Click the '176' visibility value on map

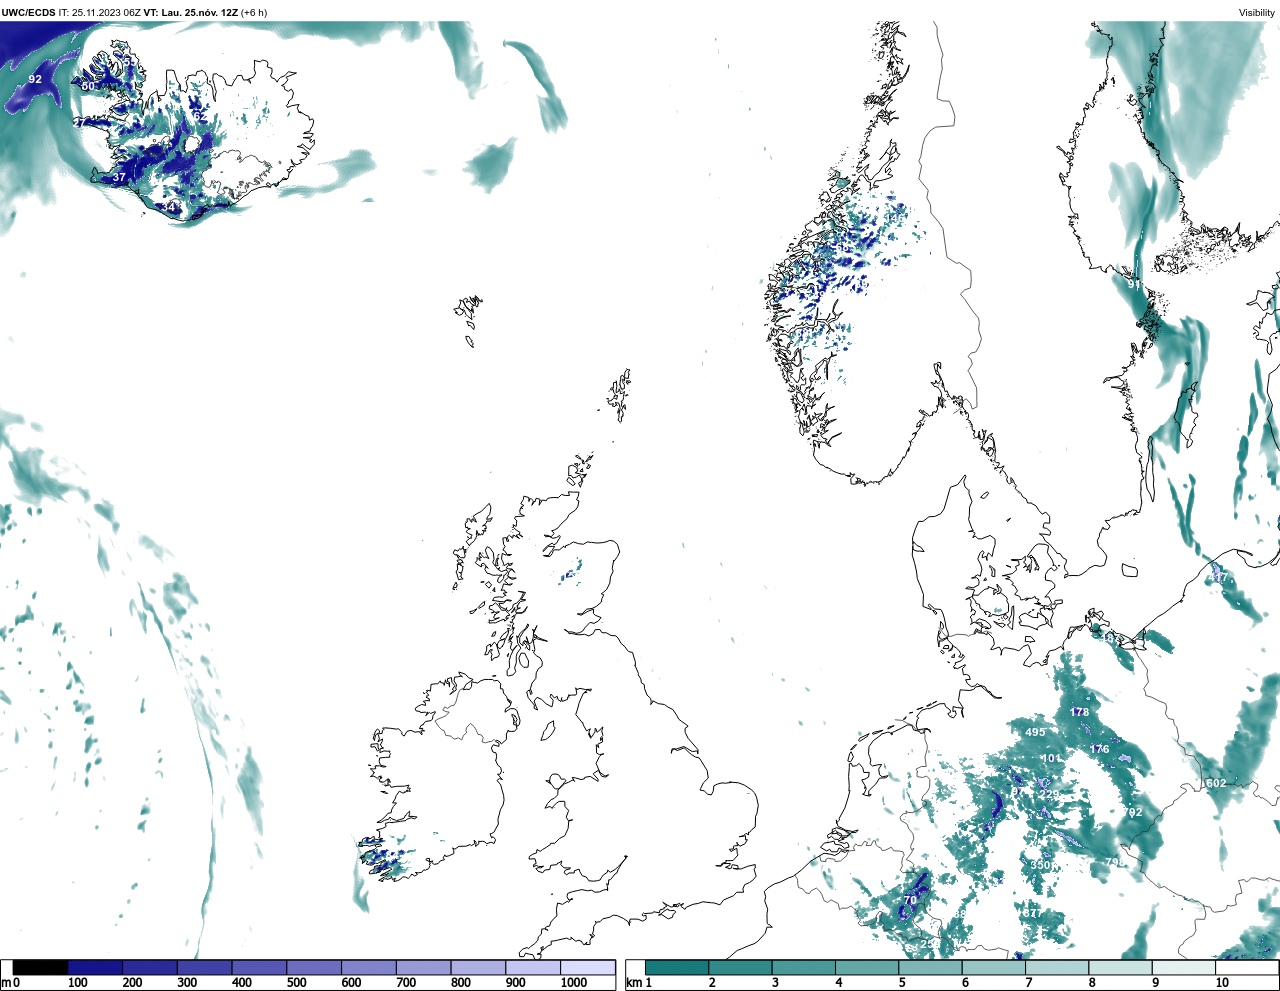point(1099,749)
